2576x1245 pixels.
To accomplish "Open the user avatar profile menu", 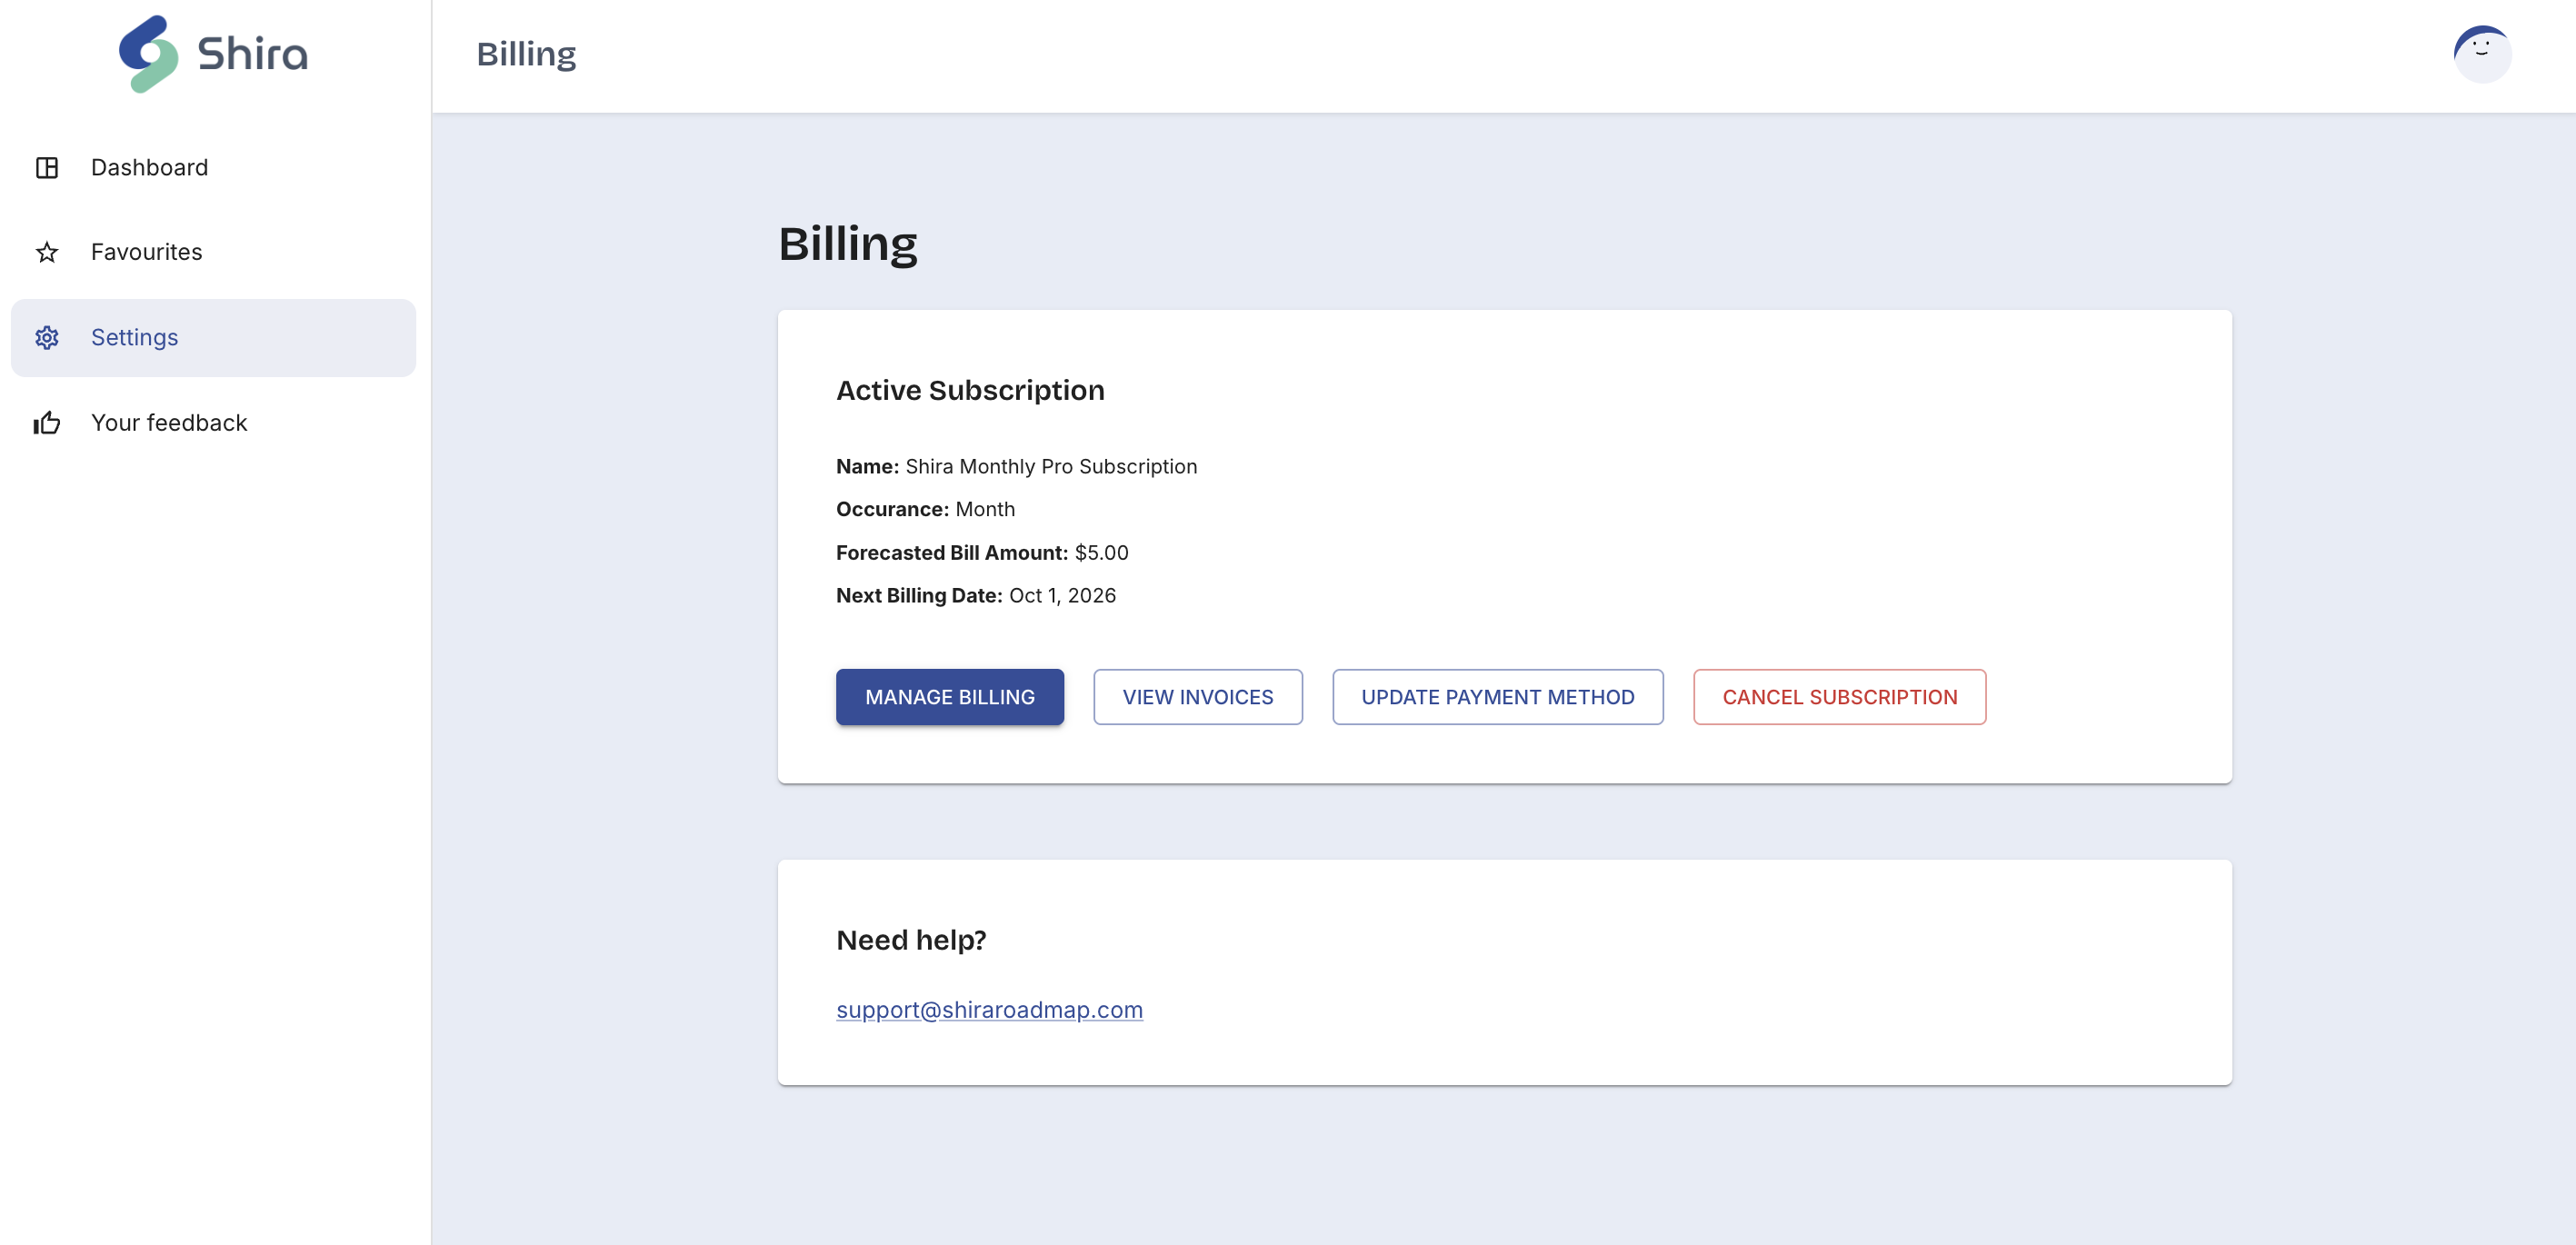I will (2482, 54).
